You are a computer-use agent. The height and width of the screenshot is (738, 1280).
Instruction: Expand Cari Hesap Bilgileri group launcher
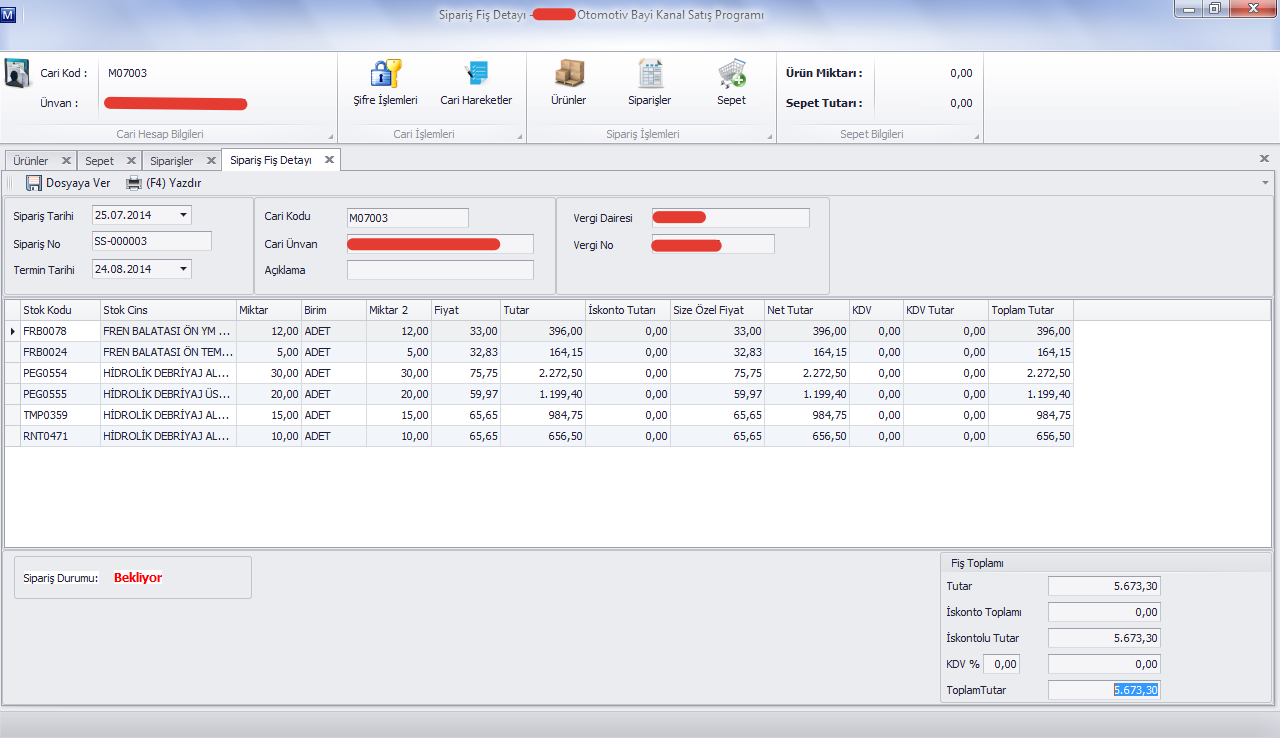point(330,136)
